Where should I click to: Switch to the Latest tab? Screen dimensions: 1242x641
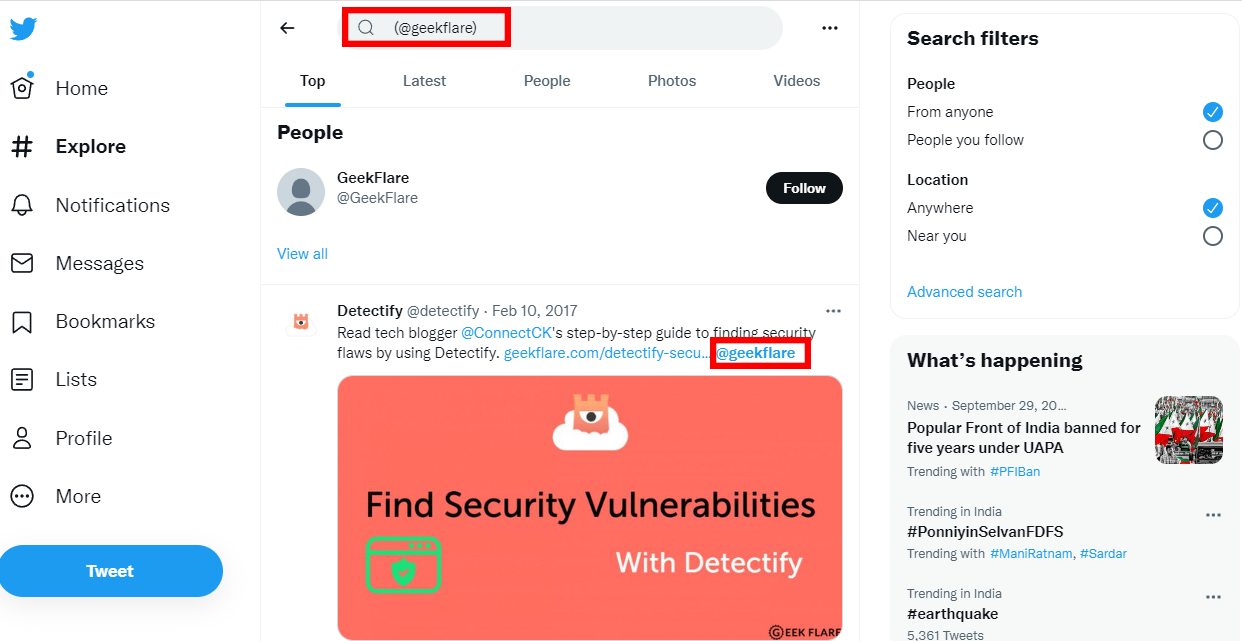coord(424,81)
